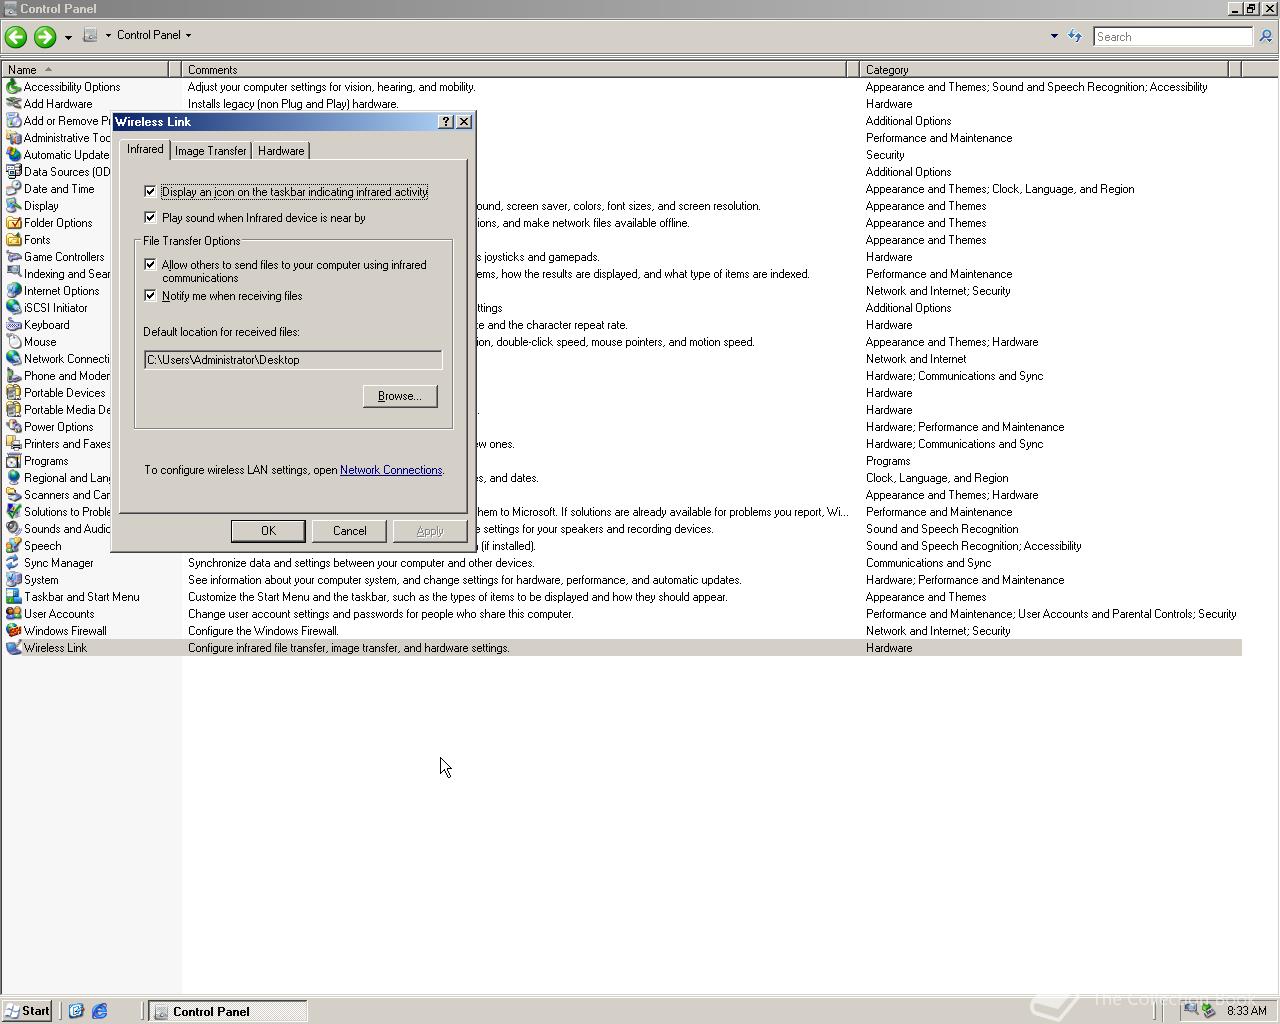Image resolution: width=1280 pixels, height=1024 pixels.
Task: Click the system tray clock
Action: tap(1247, 1011)
